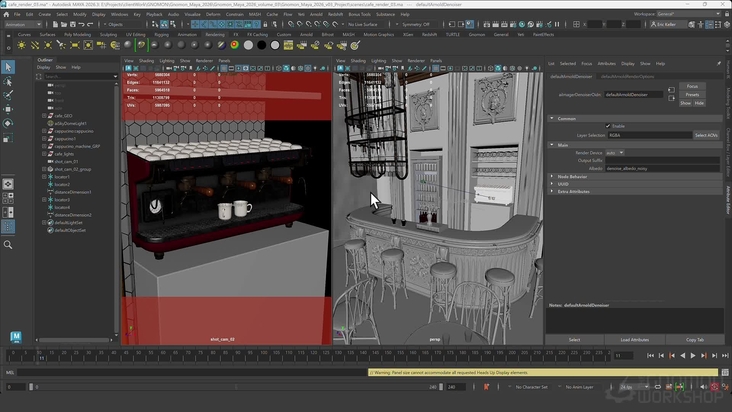
Task: Open the Outliner Display menu
Action: (x=43, y=67)
